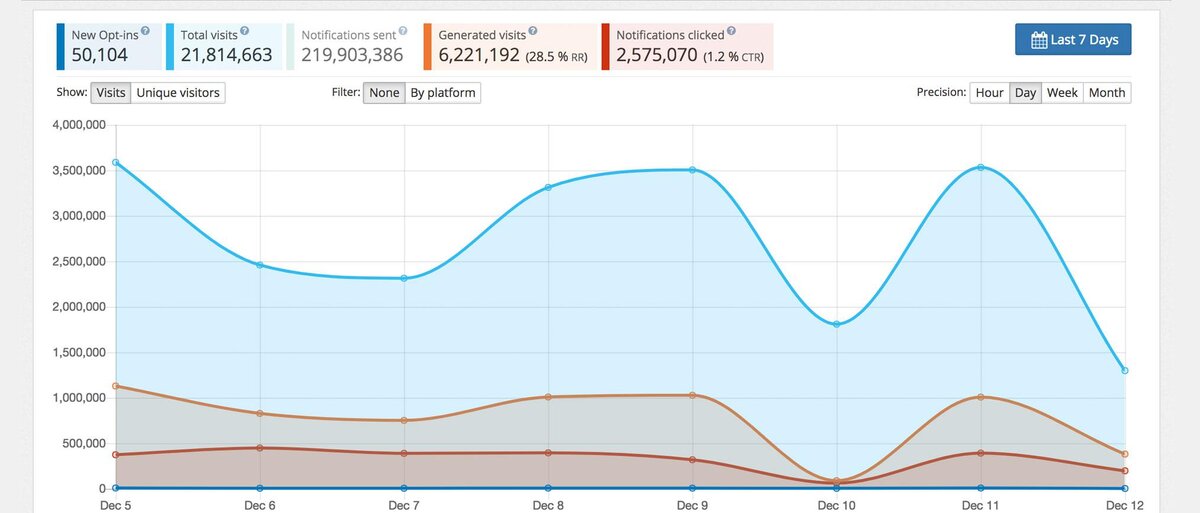Screen dimensions: 1200x513
Task: Show Visits in the chart
Action: pos(111,92)
